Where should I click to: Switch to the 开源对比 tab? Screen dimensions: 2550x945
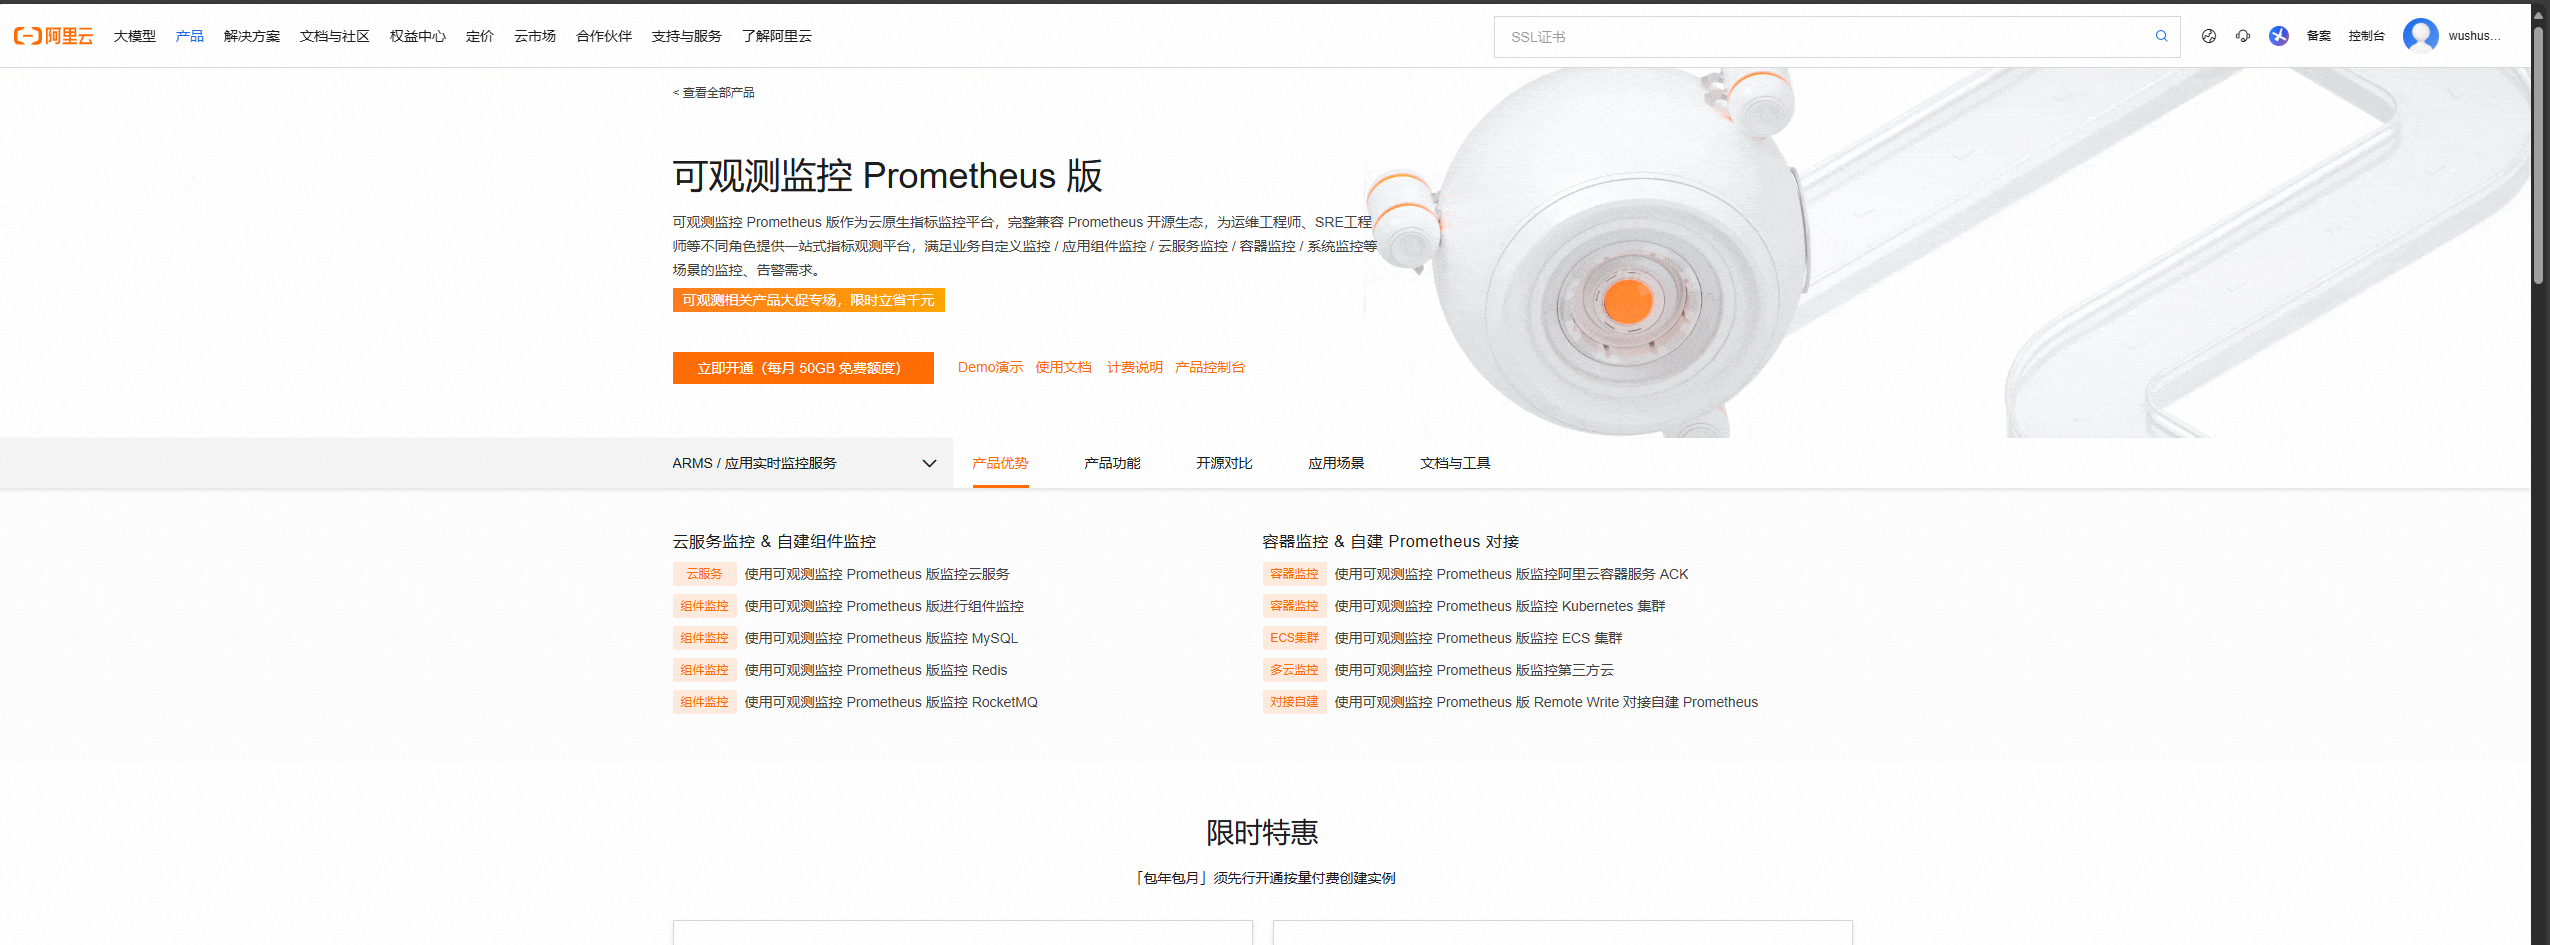(1224, 463)
